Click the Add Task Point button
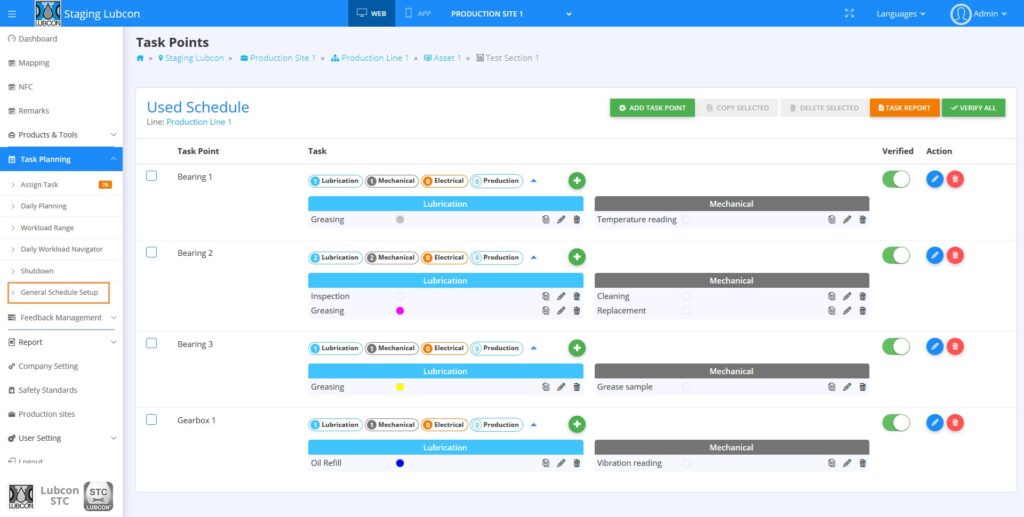This screenshot has width=1024, height=517. point(652,108)
